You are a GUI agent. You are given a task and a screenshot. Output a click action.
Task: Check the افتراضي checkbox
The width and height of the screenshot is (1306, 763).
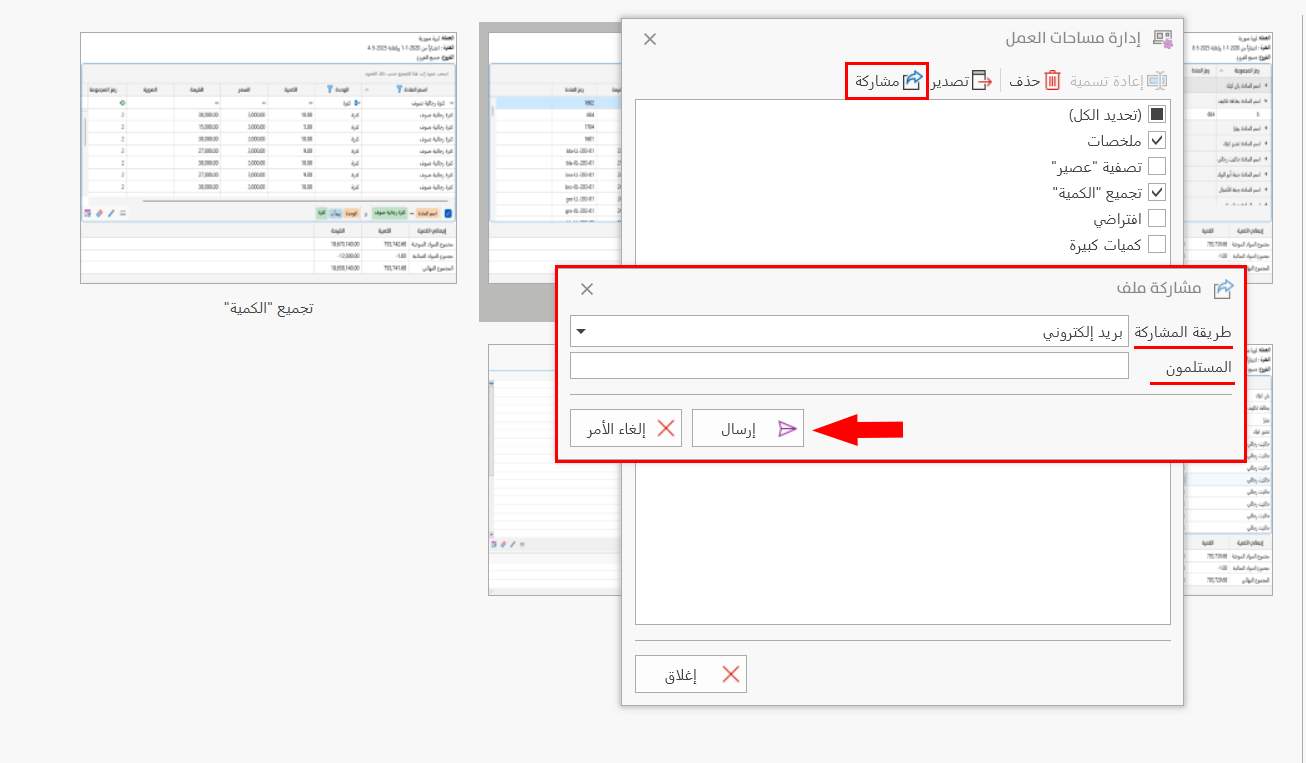(x=1156, y=219)
